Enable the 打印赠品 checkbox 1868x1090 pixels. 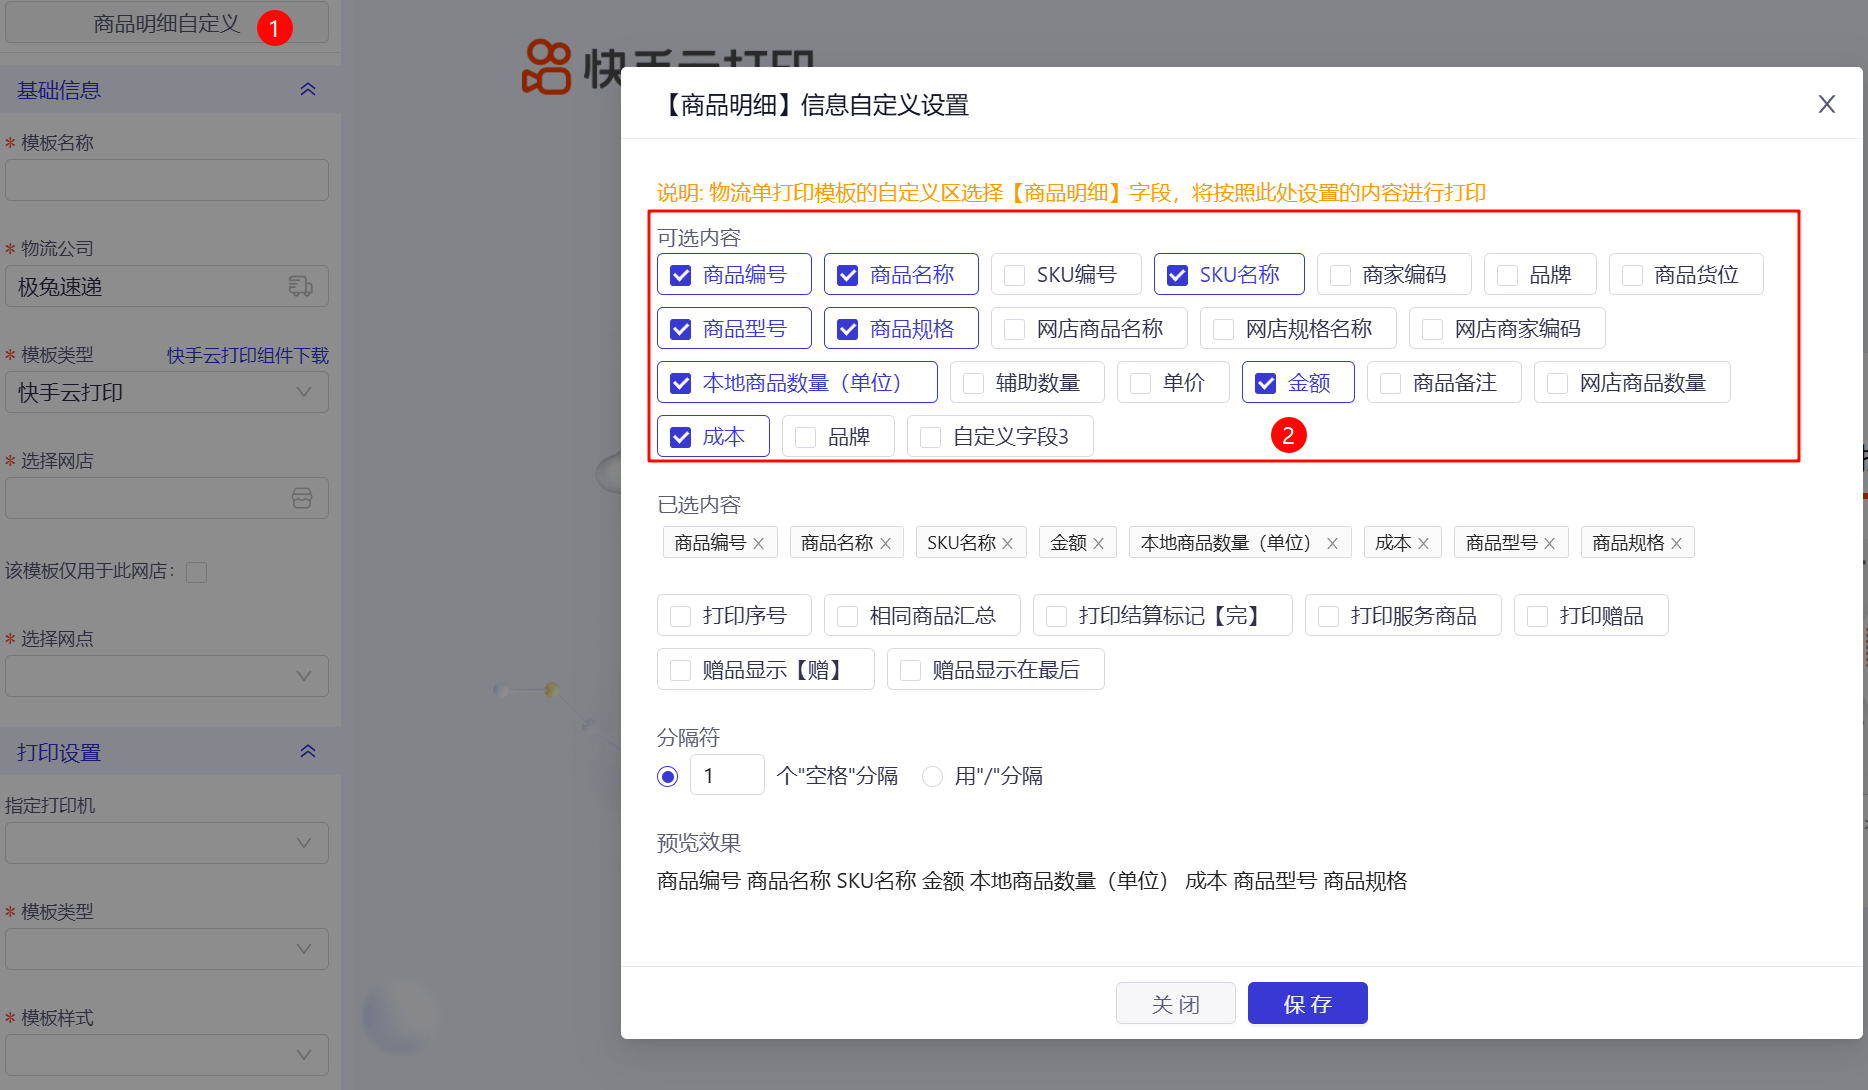(1538, 616)
